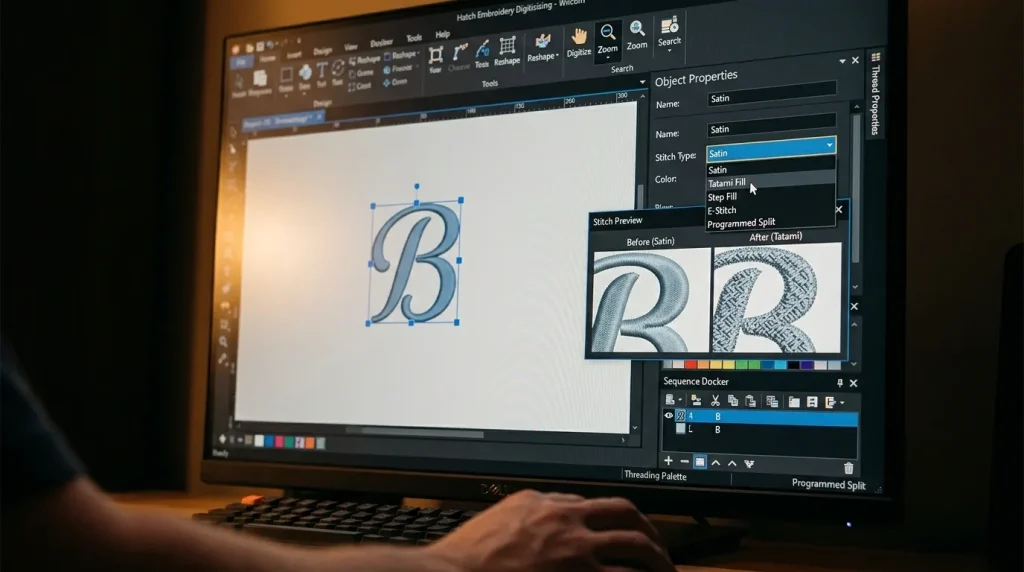Screen dimensions: 1024x572
Task: Select the large Text T tool in ribbon
Action: click(321, 74)
